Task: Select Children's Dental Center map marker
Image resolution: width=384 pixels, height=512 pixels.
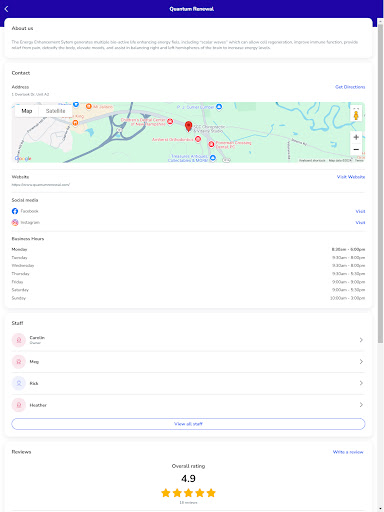Action: tap(170, 121)
